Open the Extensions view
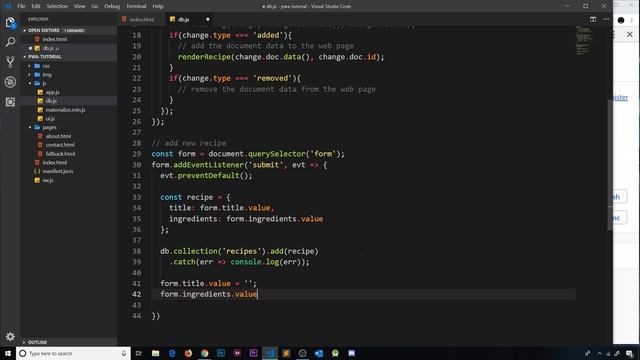 click(10, 102)
